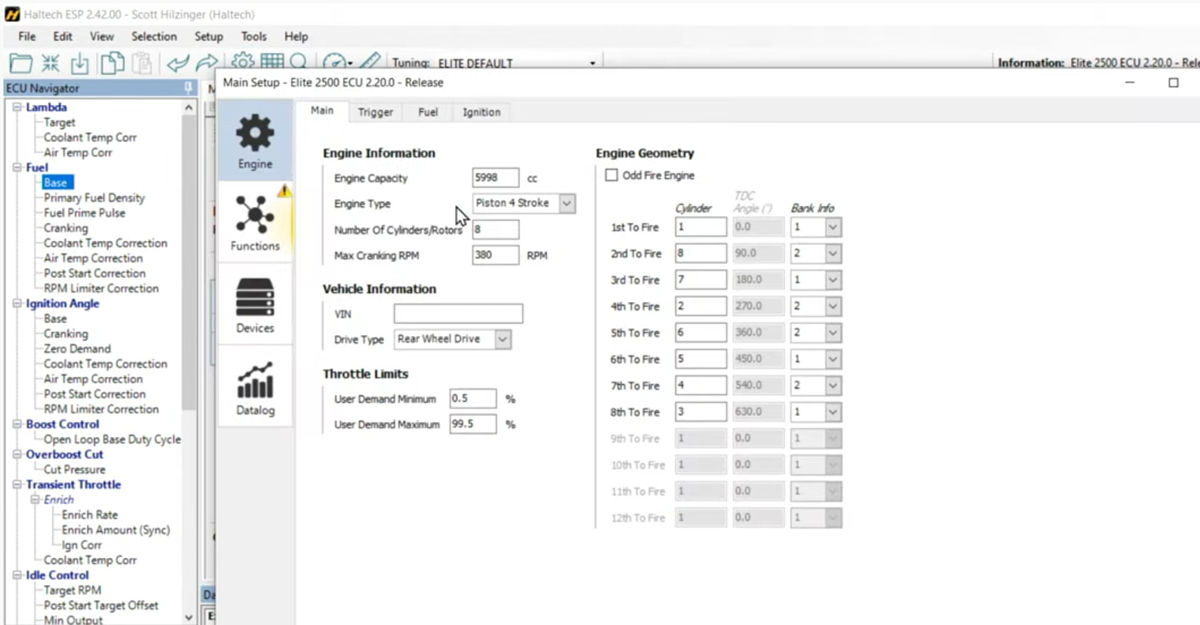Viewport: 1200px width, 625px height.
Task: Open the Functions setup section
Action: 255,222
